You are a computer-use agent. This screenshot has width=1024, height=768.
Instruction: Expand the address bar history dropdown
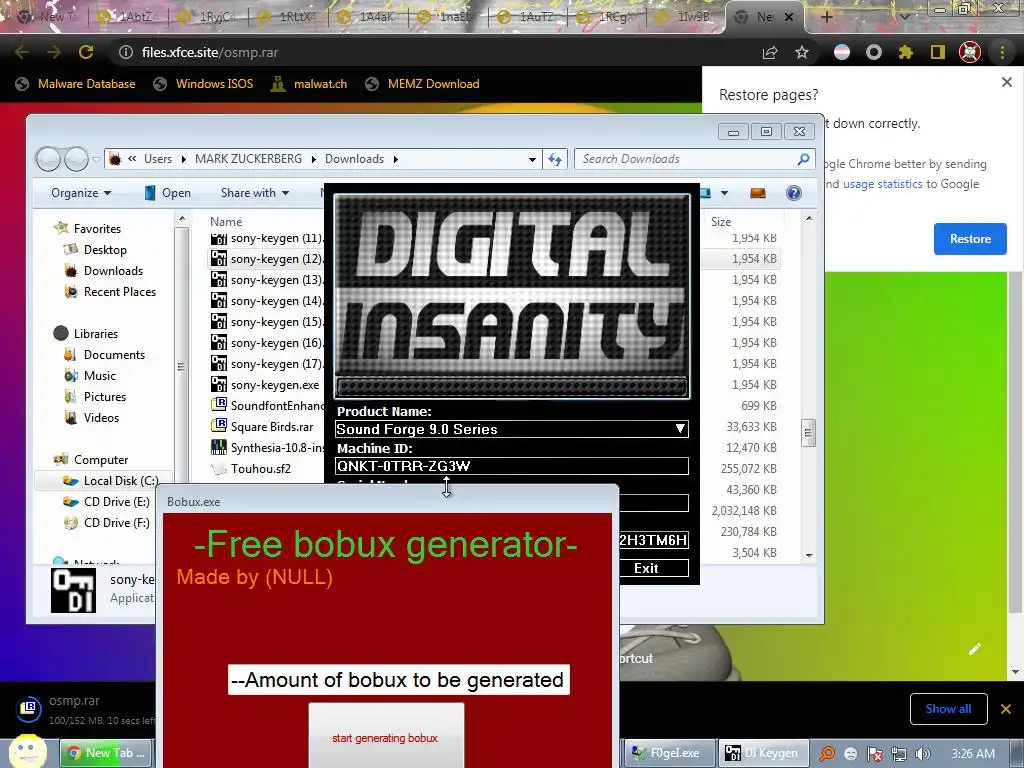532,159
